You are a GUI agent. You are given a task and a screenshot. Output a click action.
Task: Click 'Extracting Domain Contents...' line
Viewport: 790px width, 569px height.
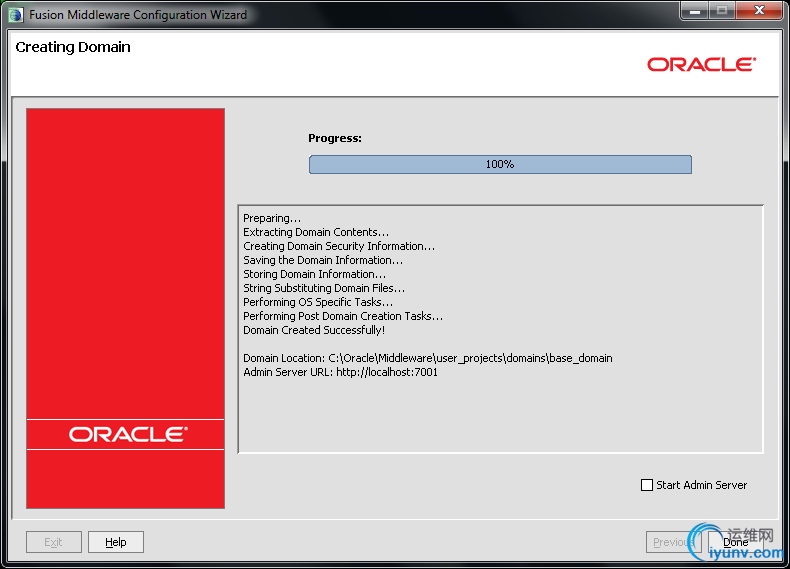316,232
